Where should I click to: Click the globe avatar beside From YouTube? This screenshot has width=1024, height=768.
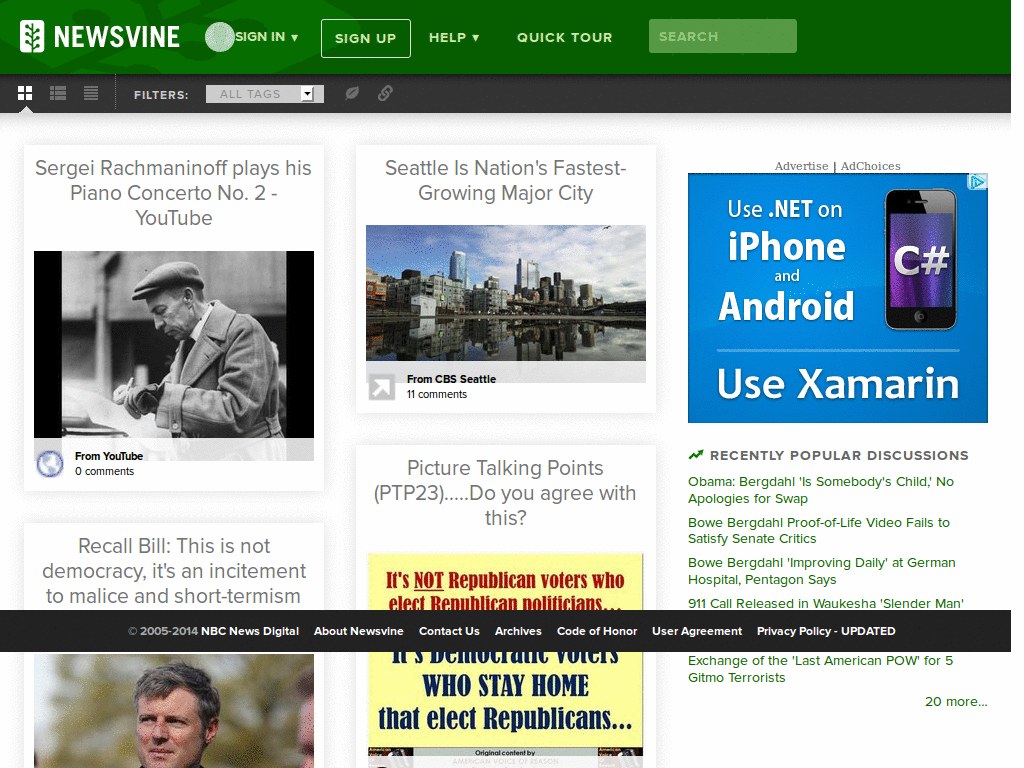pos(50,464)
